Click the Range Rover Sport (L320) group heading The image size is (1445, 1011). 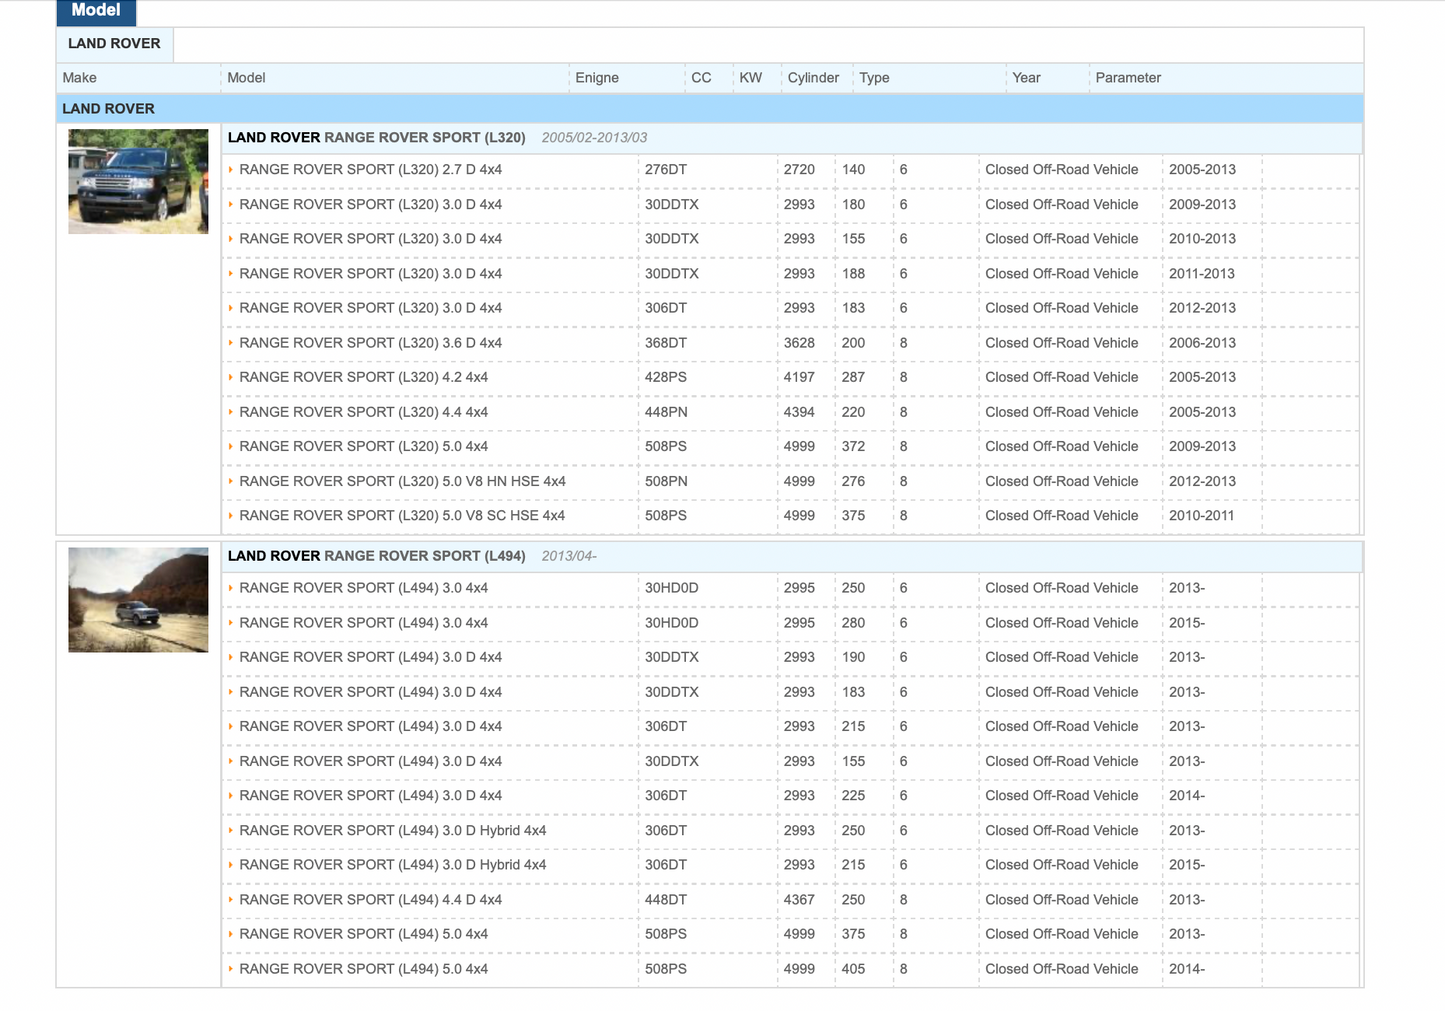376,138
